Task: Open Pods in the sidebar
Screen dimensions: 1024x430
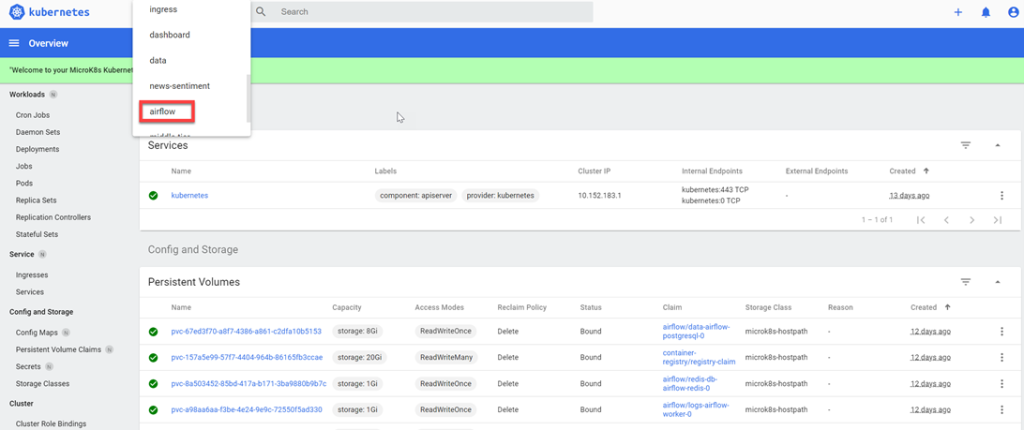Action: click(x=26, y=183)
